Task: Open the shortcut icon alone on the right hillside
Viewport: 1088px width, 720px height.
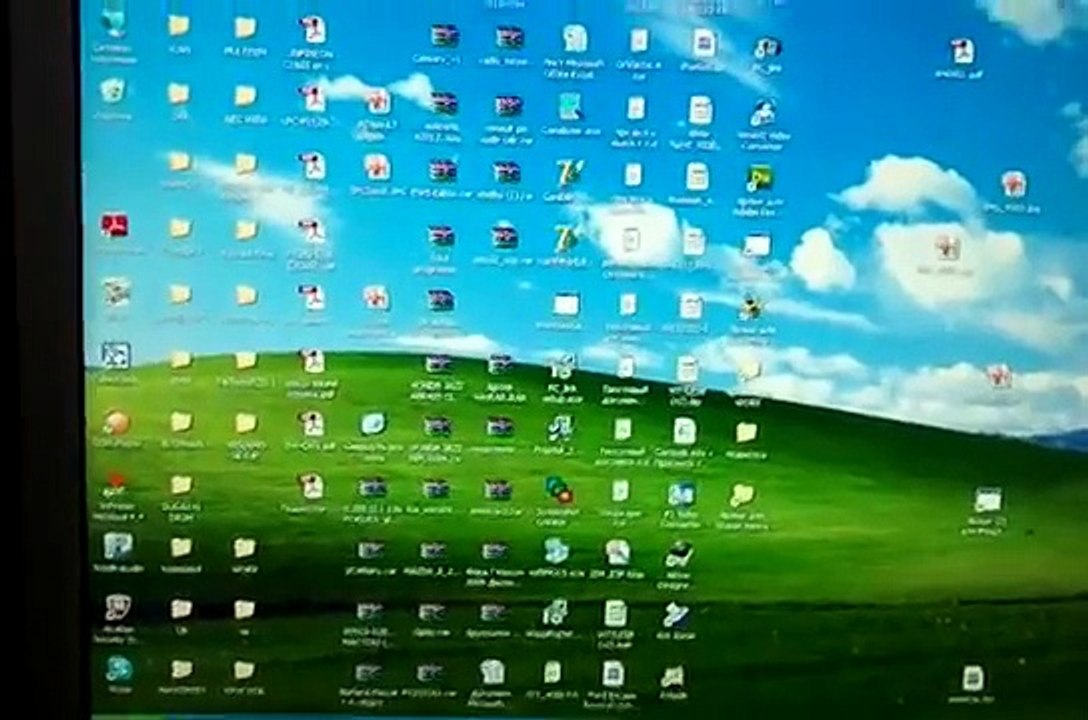Action: click(x=986, y=500)
